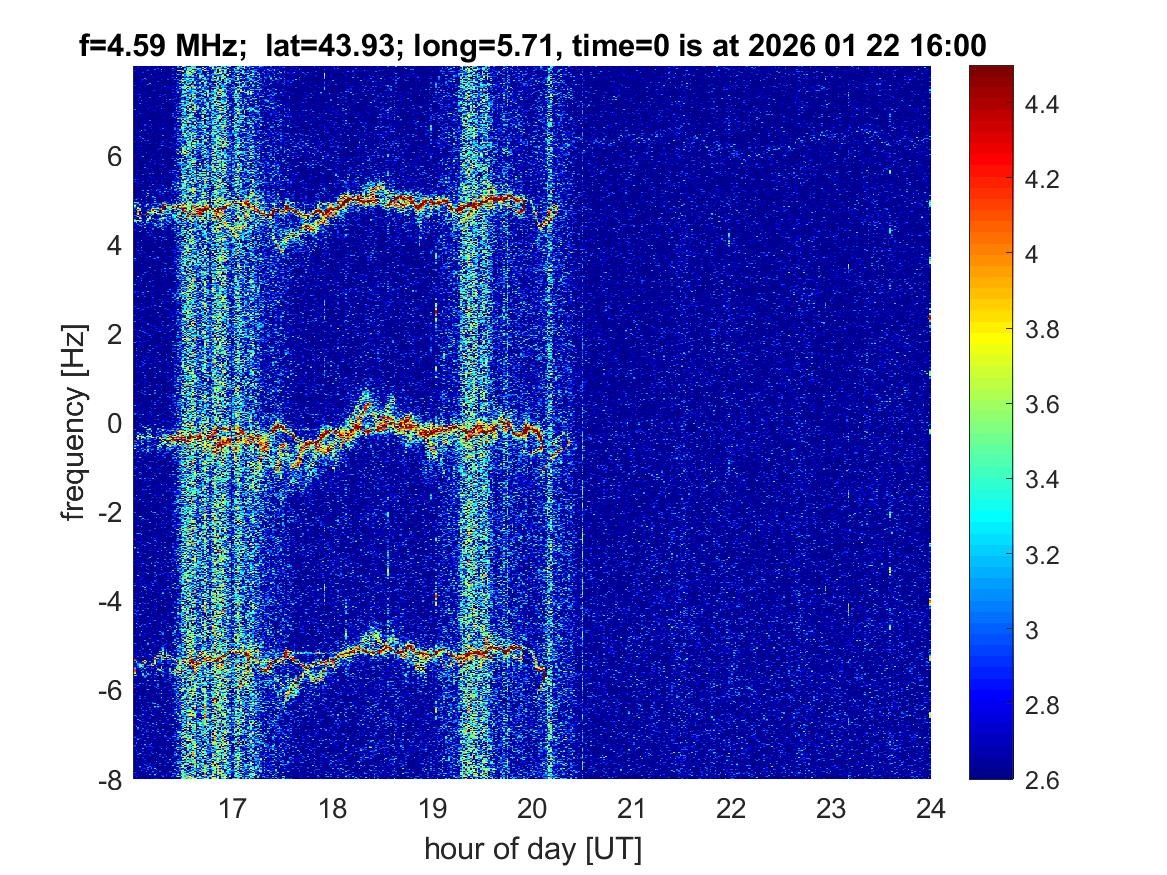1167x875 pixels.
Task: Click the x-axis tick label 20
Action: [x=532, y=806]
